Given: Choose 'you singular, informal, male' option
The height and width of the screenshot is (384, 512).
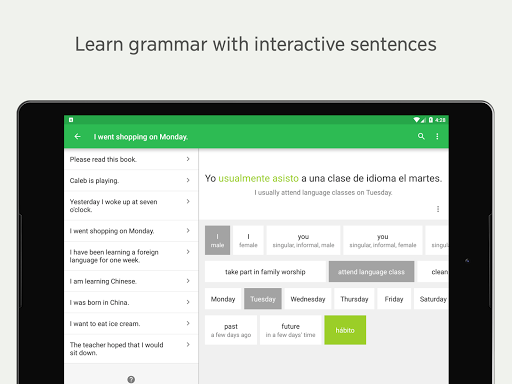Looking at the screenshot, I should 303,240.
